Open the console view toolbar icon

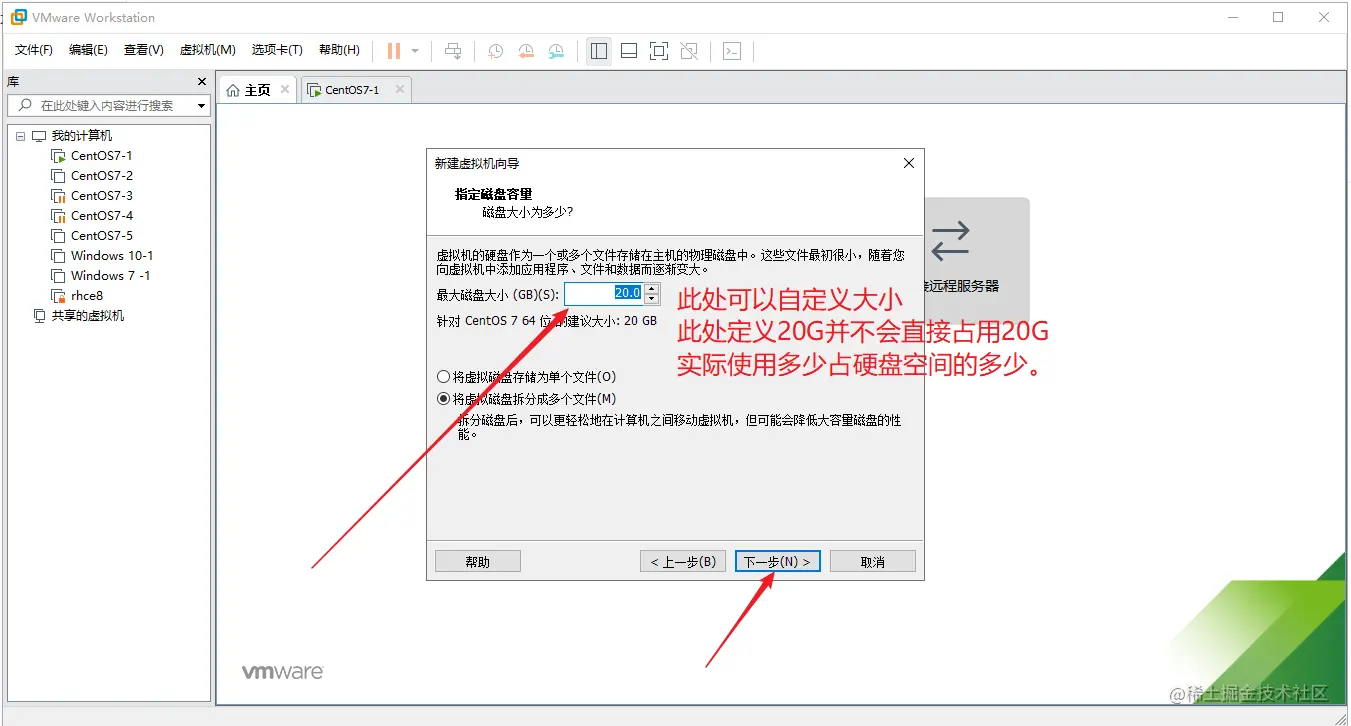(x=732, y=51)
